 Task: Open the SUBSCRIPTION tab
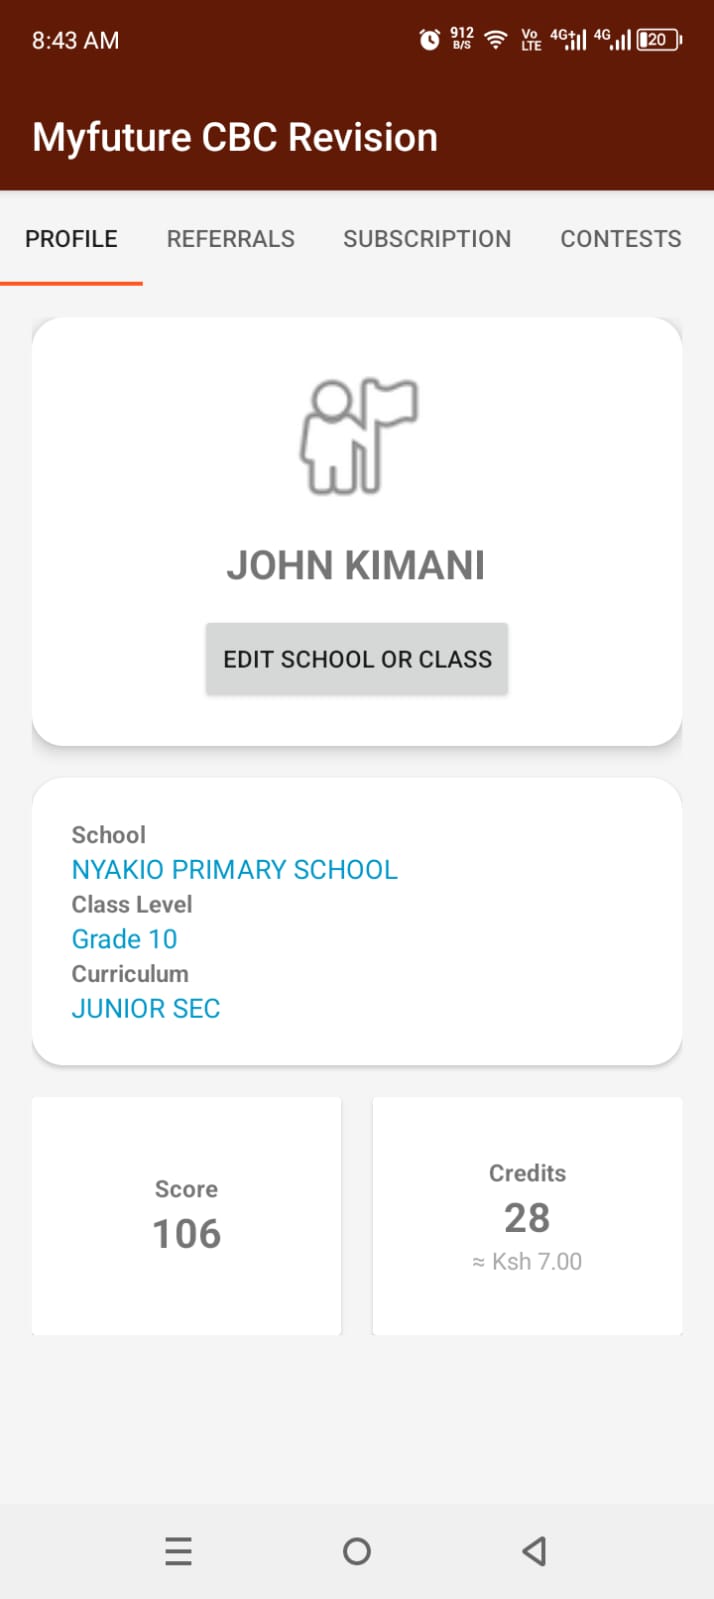pyautogui.click(x=427, y=239)
